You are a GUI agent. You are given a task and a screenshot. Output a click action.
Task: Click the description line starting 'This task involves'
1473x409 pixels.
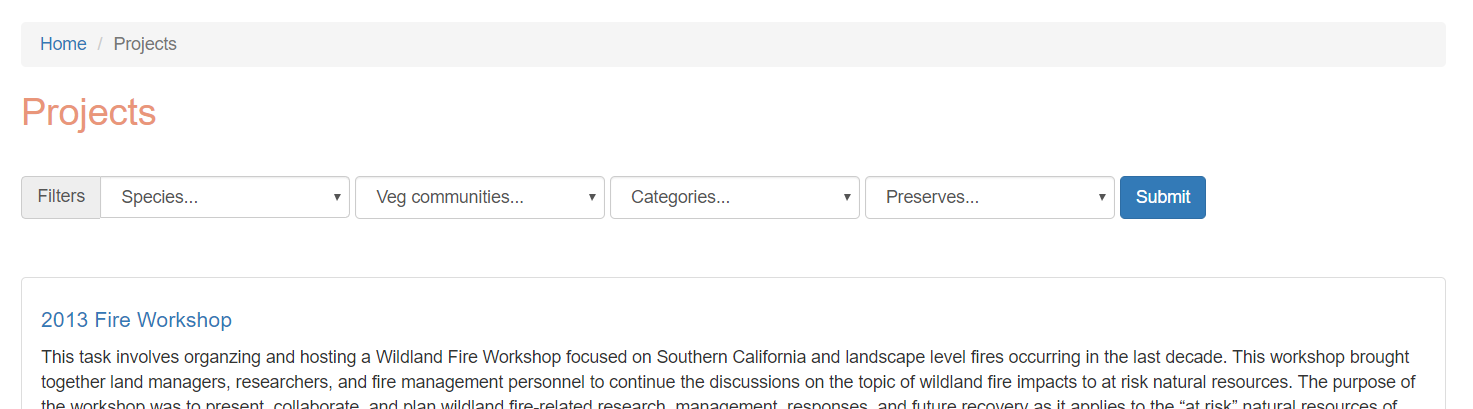click(x=725, y=357)
